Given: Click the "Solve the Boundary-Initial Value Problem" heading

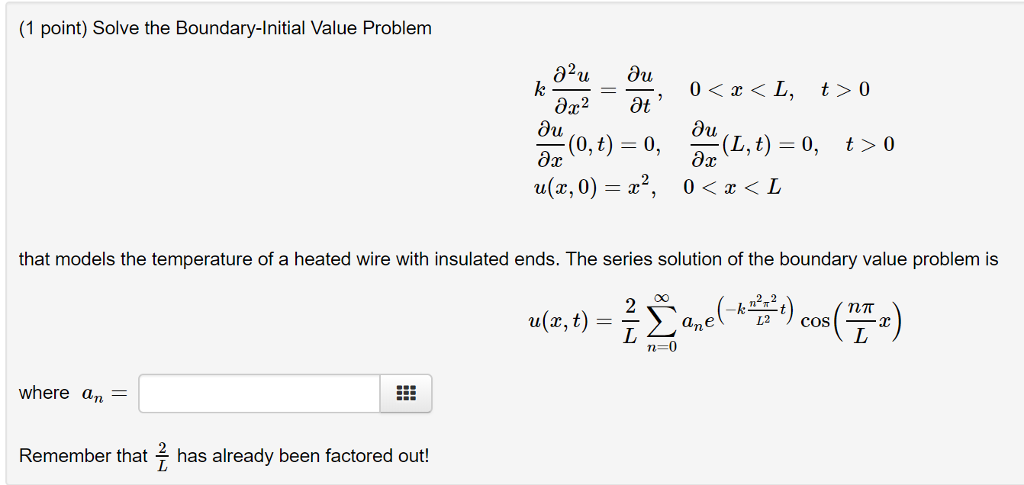Looking at the screenshot, I should point(262,29).
